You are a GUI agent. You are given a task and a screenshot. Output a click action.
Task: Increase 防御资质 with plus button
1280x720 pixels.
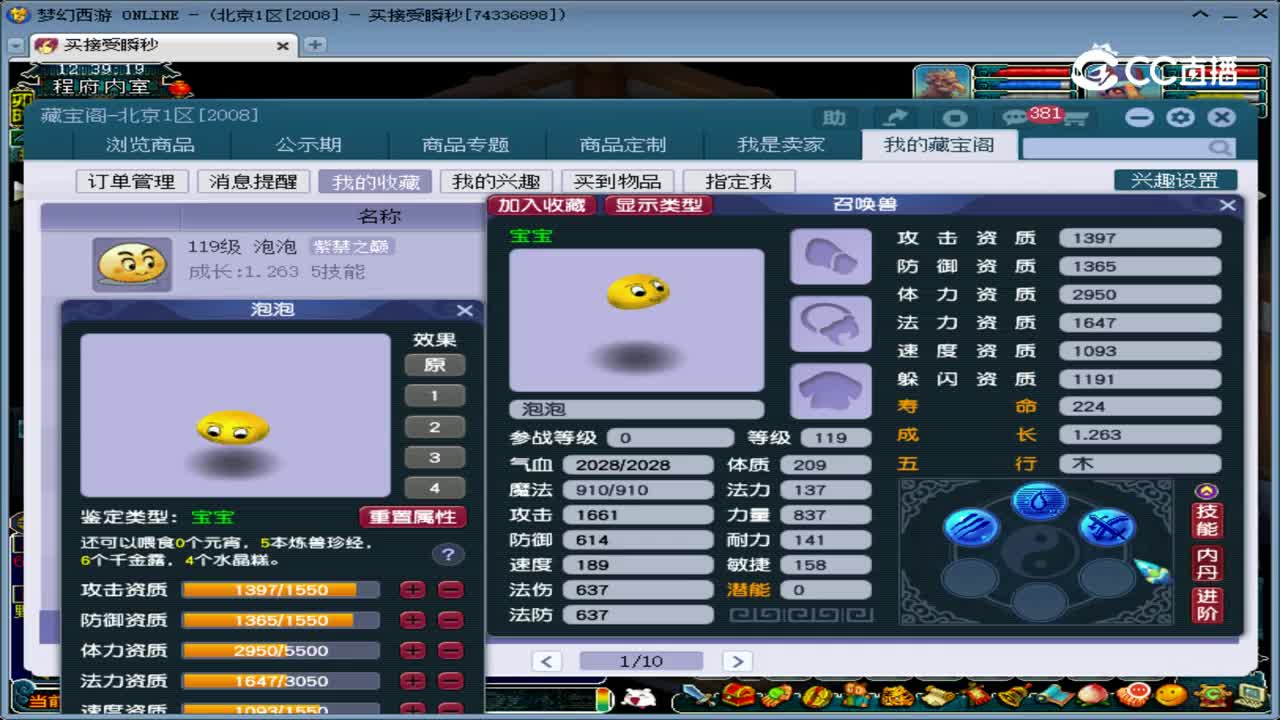tap(413, 620)
